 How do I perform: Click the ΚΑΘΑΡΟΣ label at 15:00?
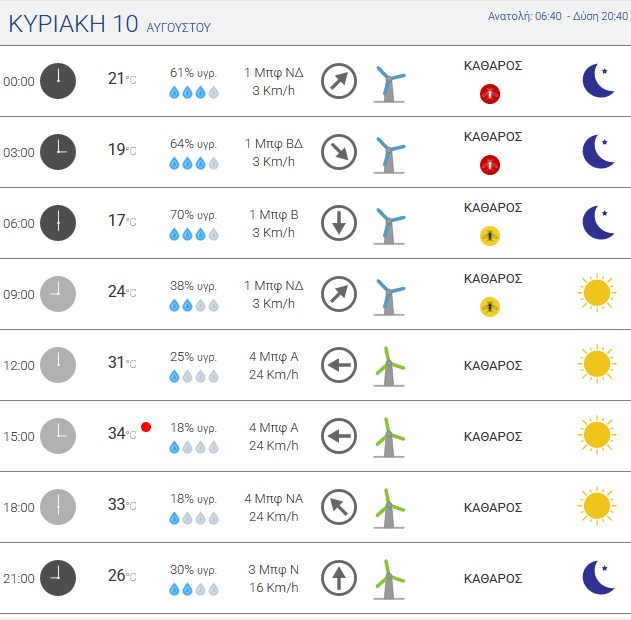(x=493, y=437)
